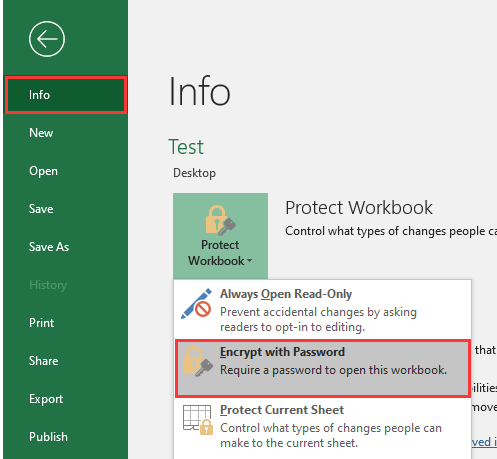497x459 pixels.
Task: Select Encrypt with Password
Action: (323, 369)
